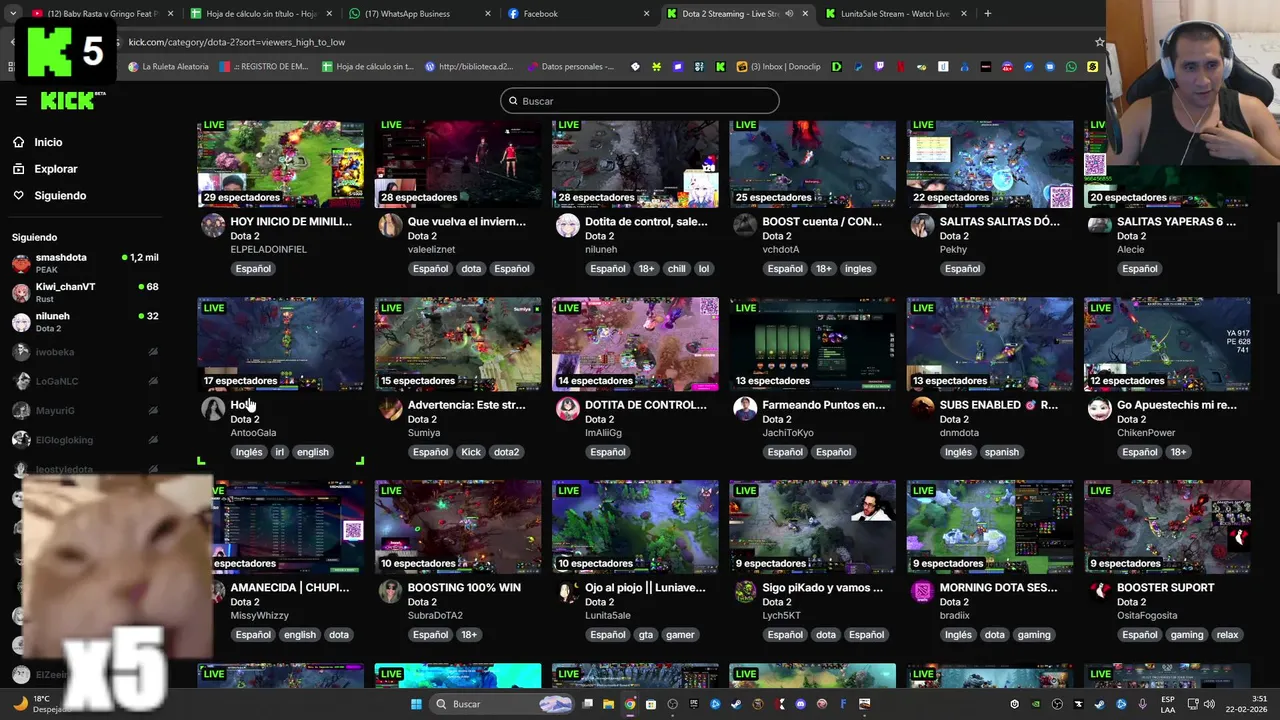Open the (3) Inbox Donoclip bookmark
This screenshot has width=1280, height=720.
(x=778, y=67)
